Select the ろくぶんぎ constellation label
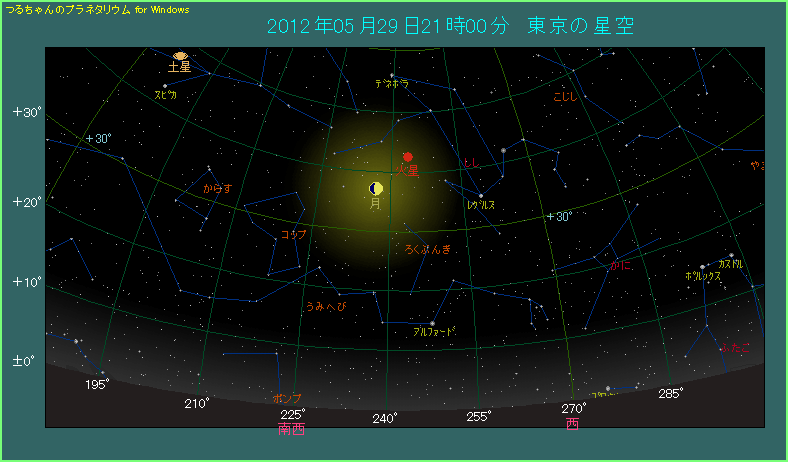This screenshot has height=462, width=788. (x=428, y=249)
